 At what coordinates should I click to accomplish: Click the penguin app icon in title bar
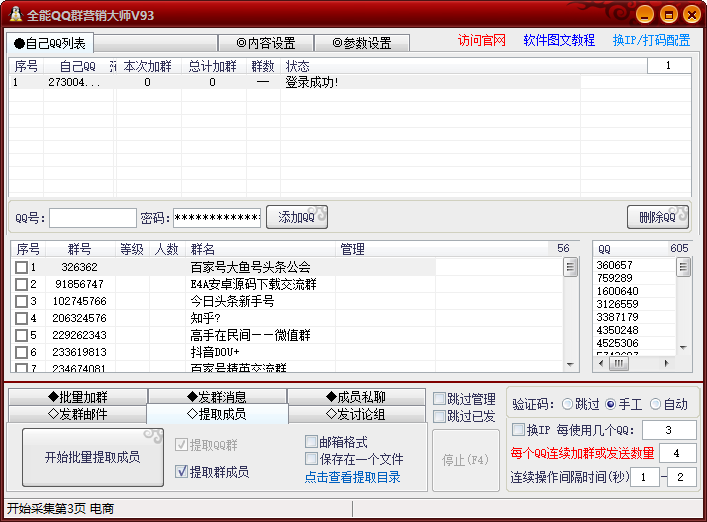pyautogui.click(x=15, y=14)
